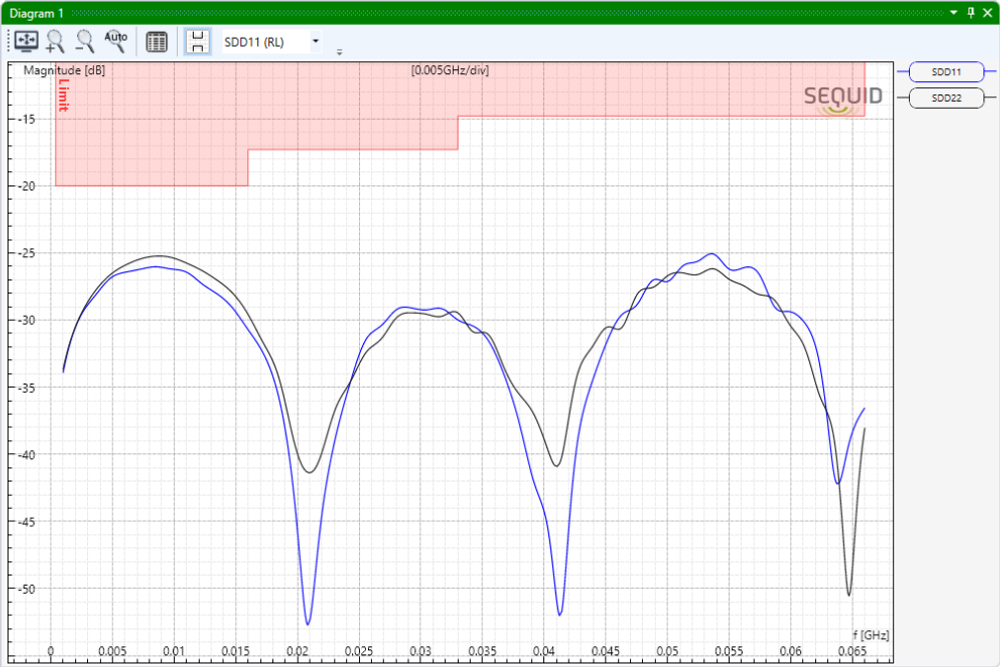This screenshot has height=667, width=1000.
Task: Click the SEQUID logo on the chart
Action: click(x=843, y=97)
